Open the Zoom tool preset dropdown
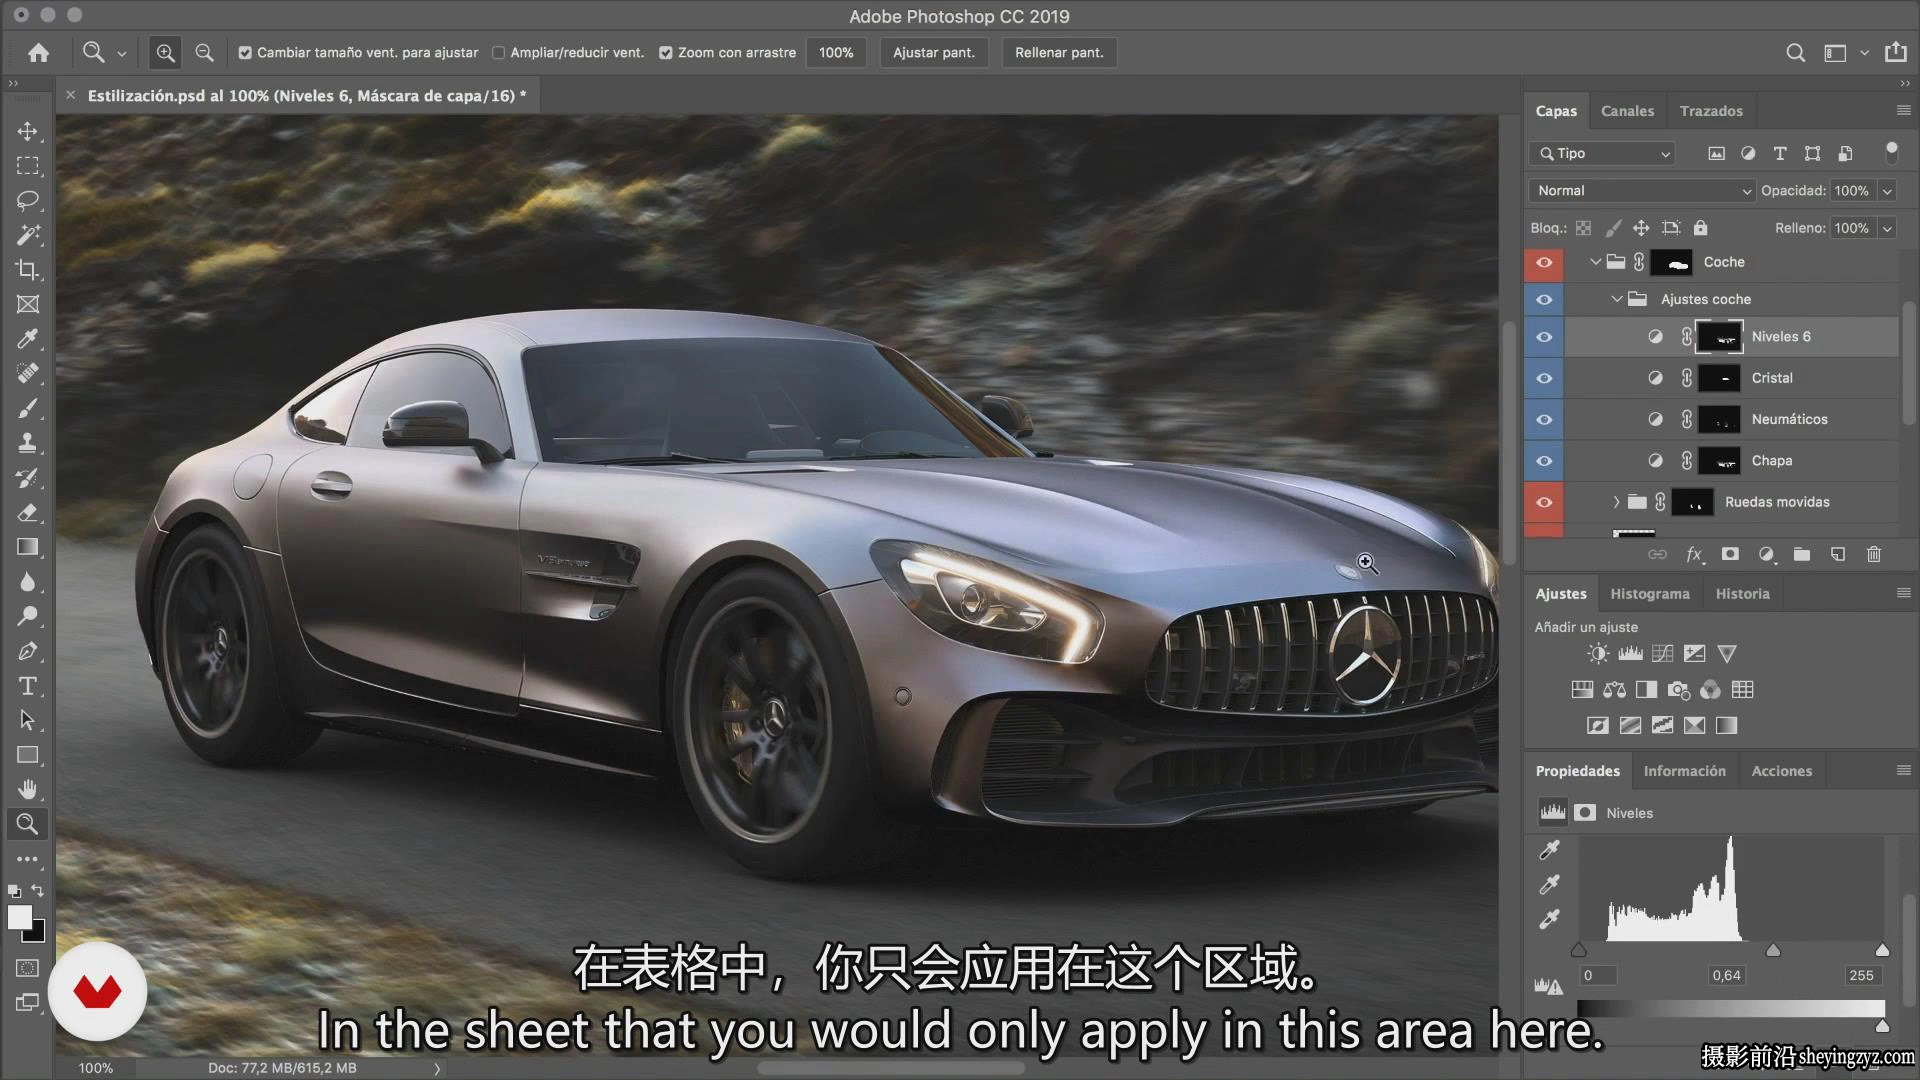The height and width of the screenshot is (1080, 1920). click(122, 53)
